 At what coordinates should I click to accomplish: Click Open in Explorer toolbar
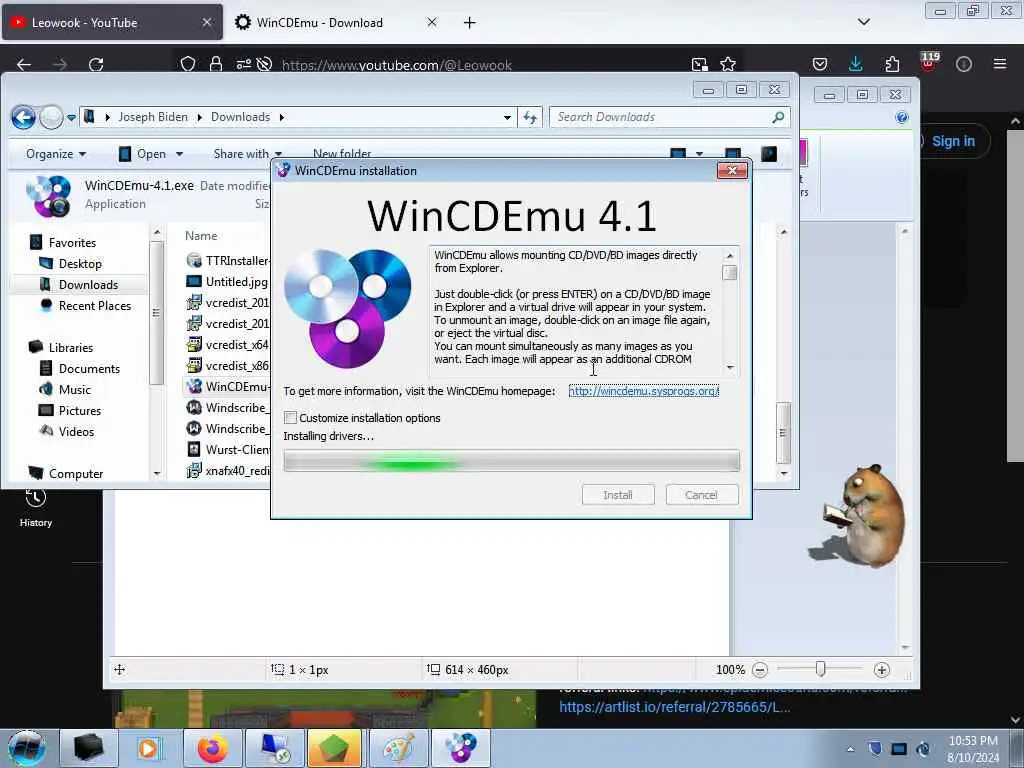tap(142, 154)
